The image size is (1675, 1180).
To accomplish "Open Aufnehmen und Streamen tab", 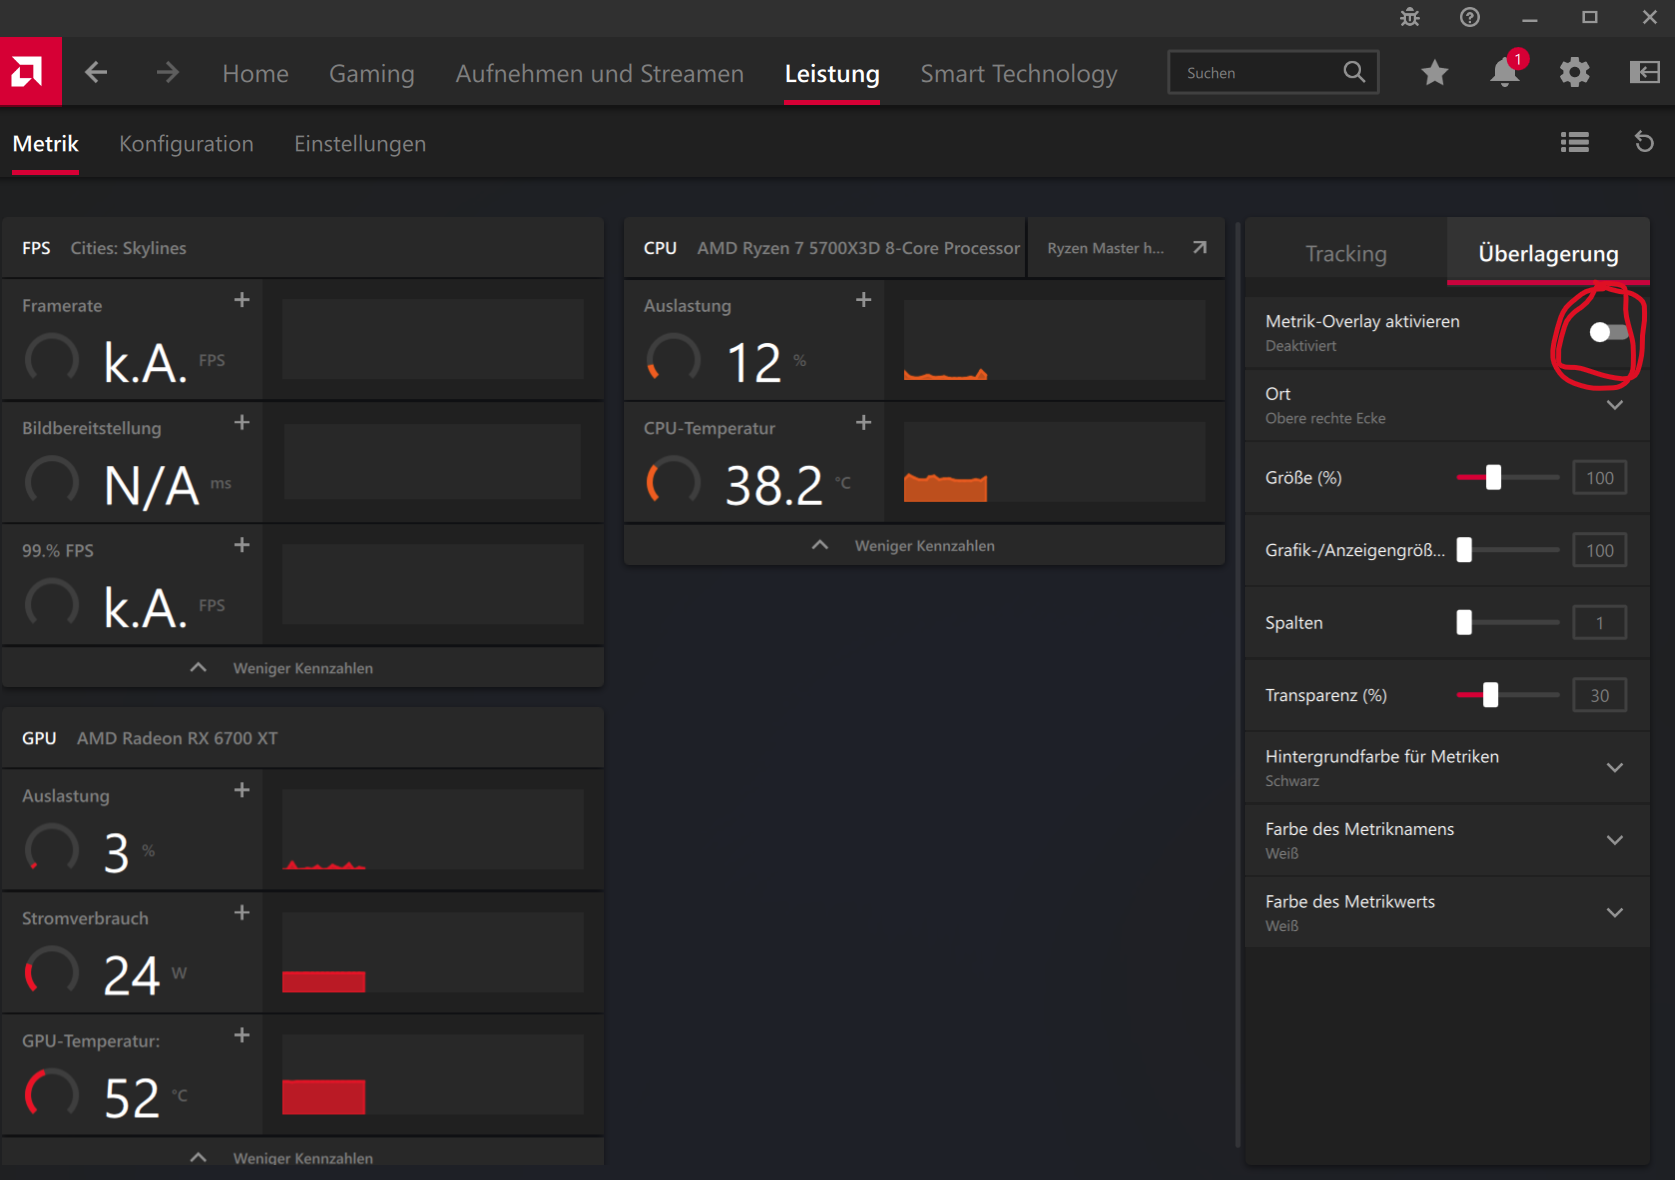I will (599, 73).
